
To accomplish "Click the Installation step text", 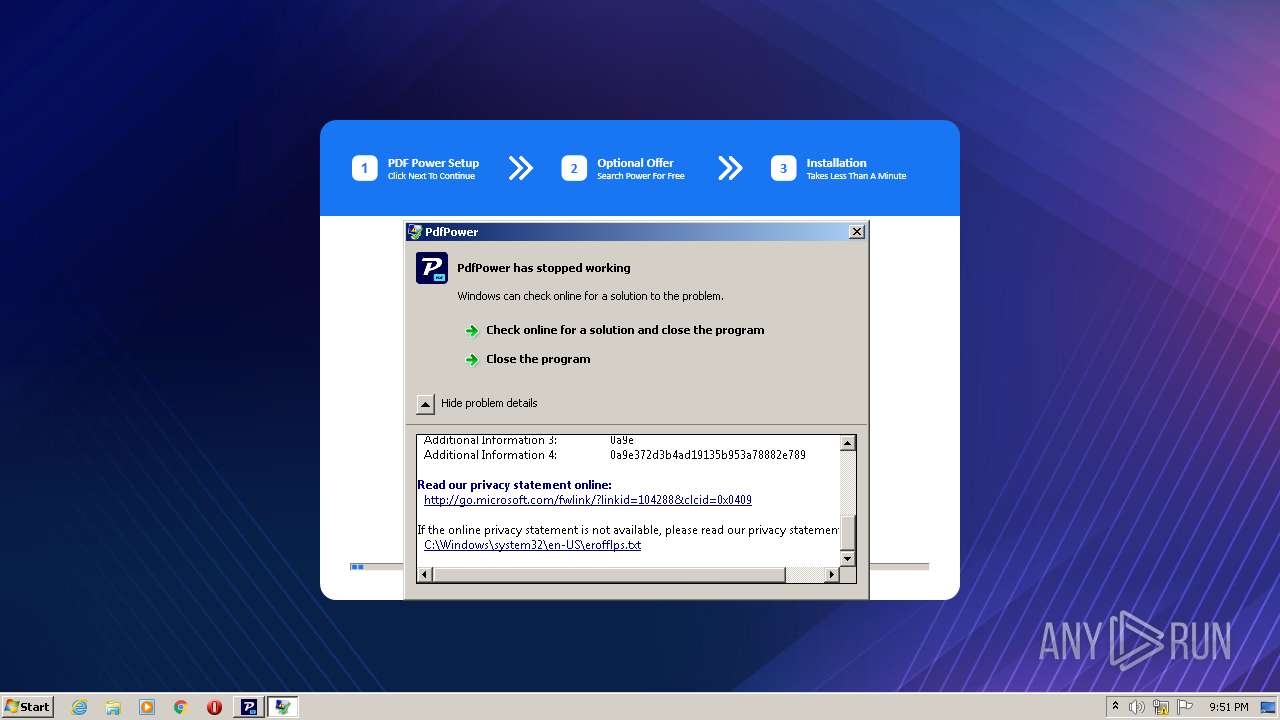I will pos(856,168).
